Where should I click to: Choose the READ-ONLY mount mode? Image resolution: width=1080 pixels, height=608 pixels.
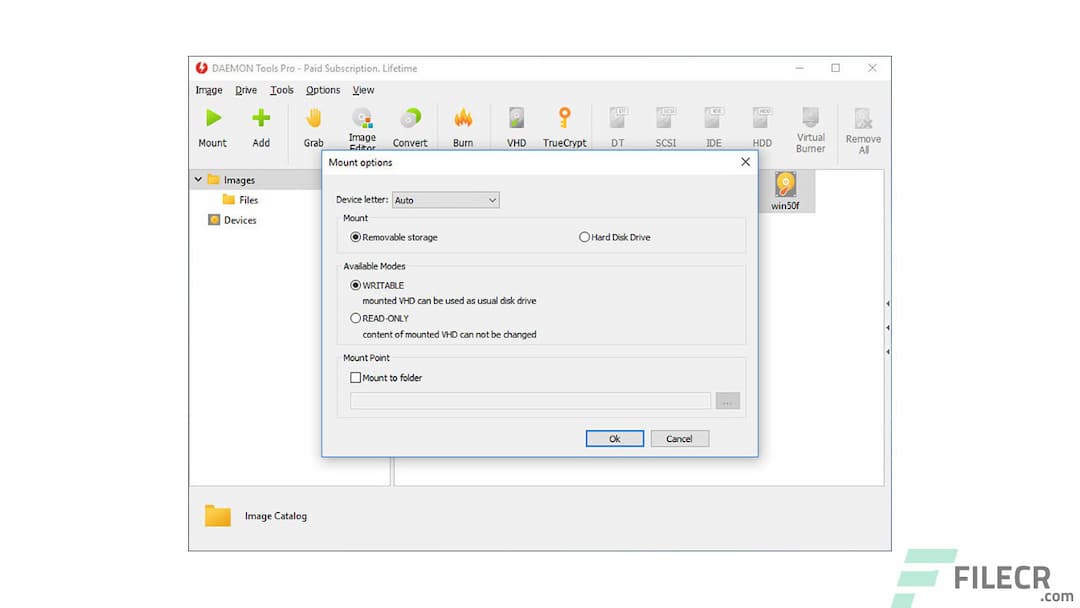pos(356,318)
